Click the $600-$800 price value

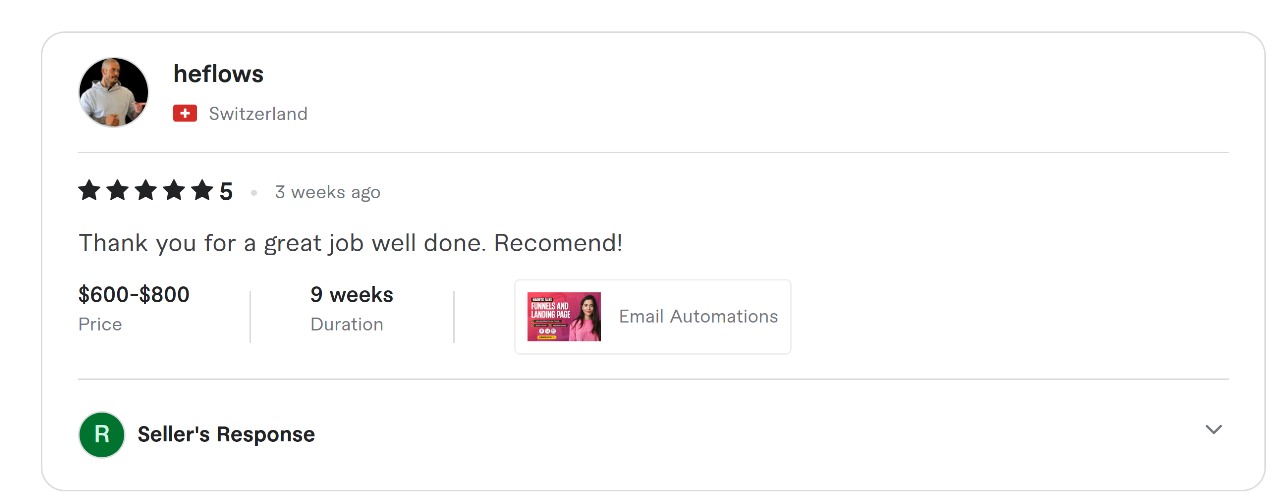[x=134, y=295]
